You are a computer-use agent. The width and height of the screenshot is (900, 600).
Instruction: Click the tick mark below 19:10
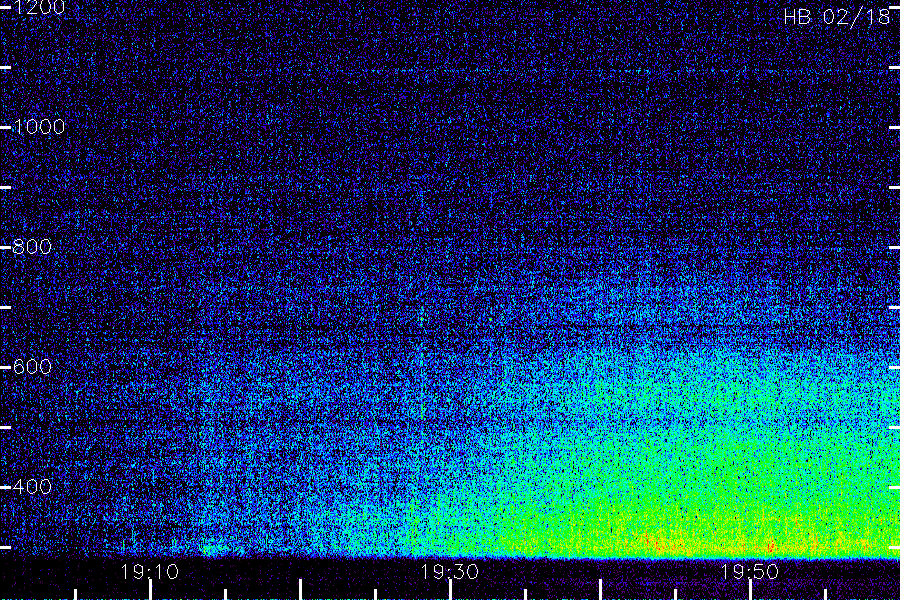point(150,590)
